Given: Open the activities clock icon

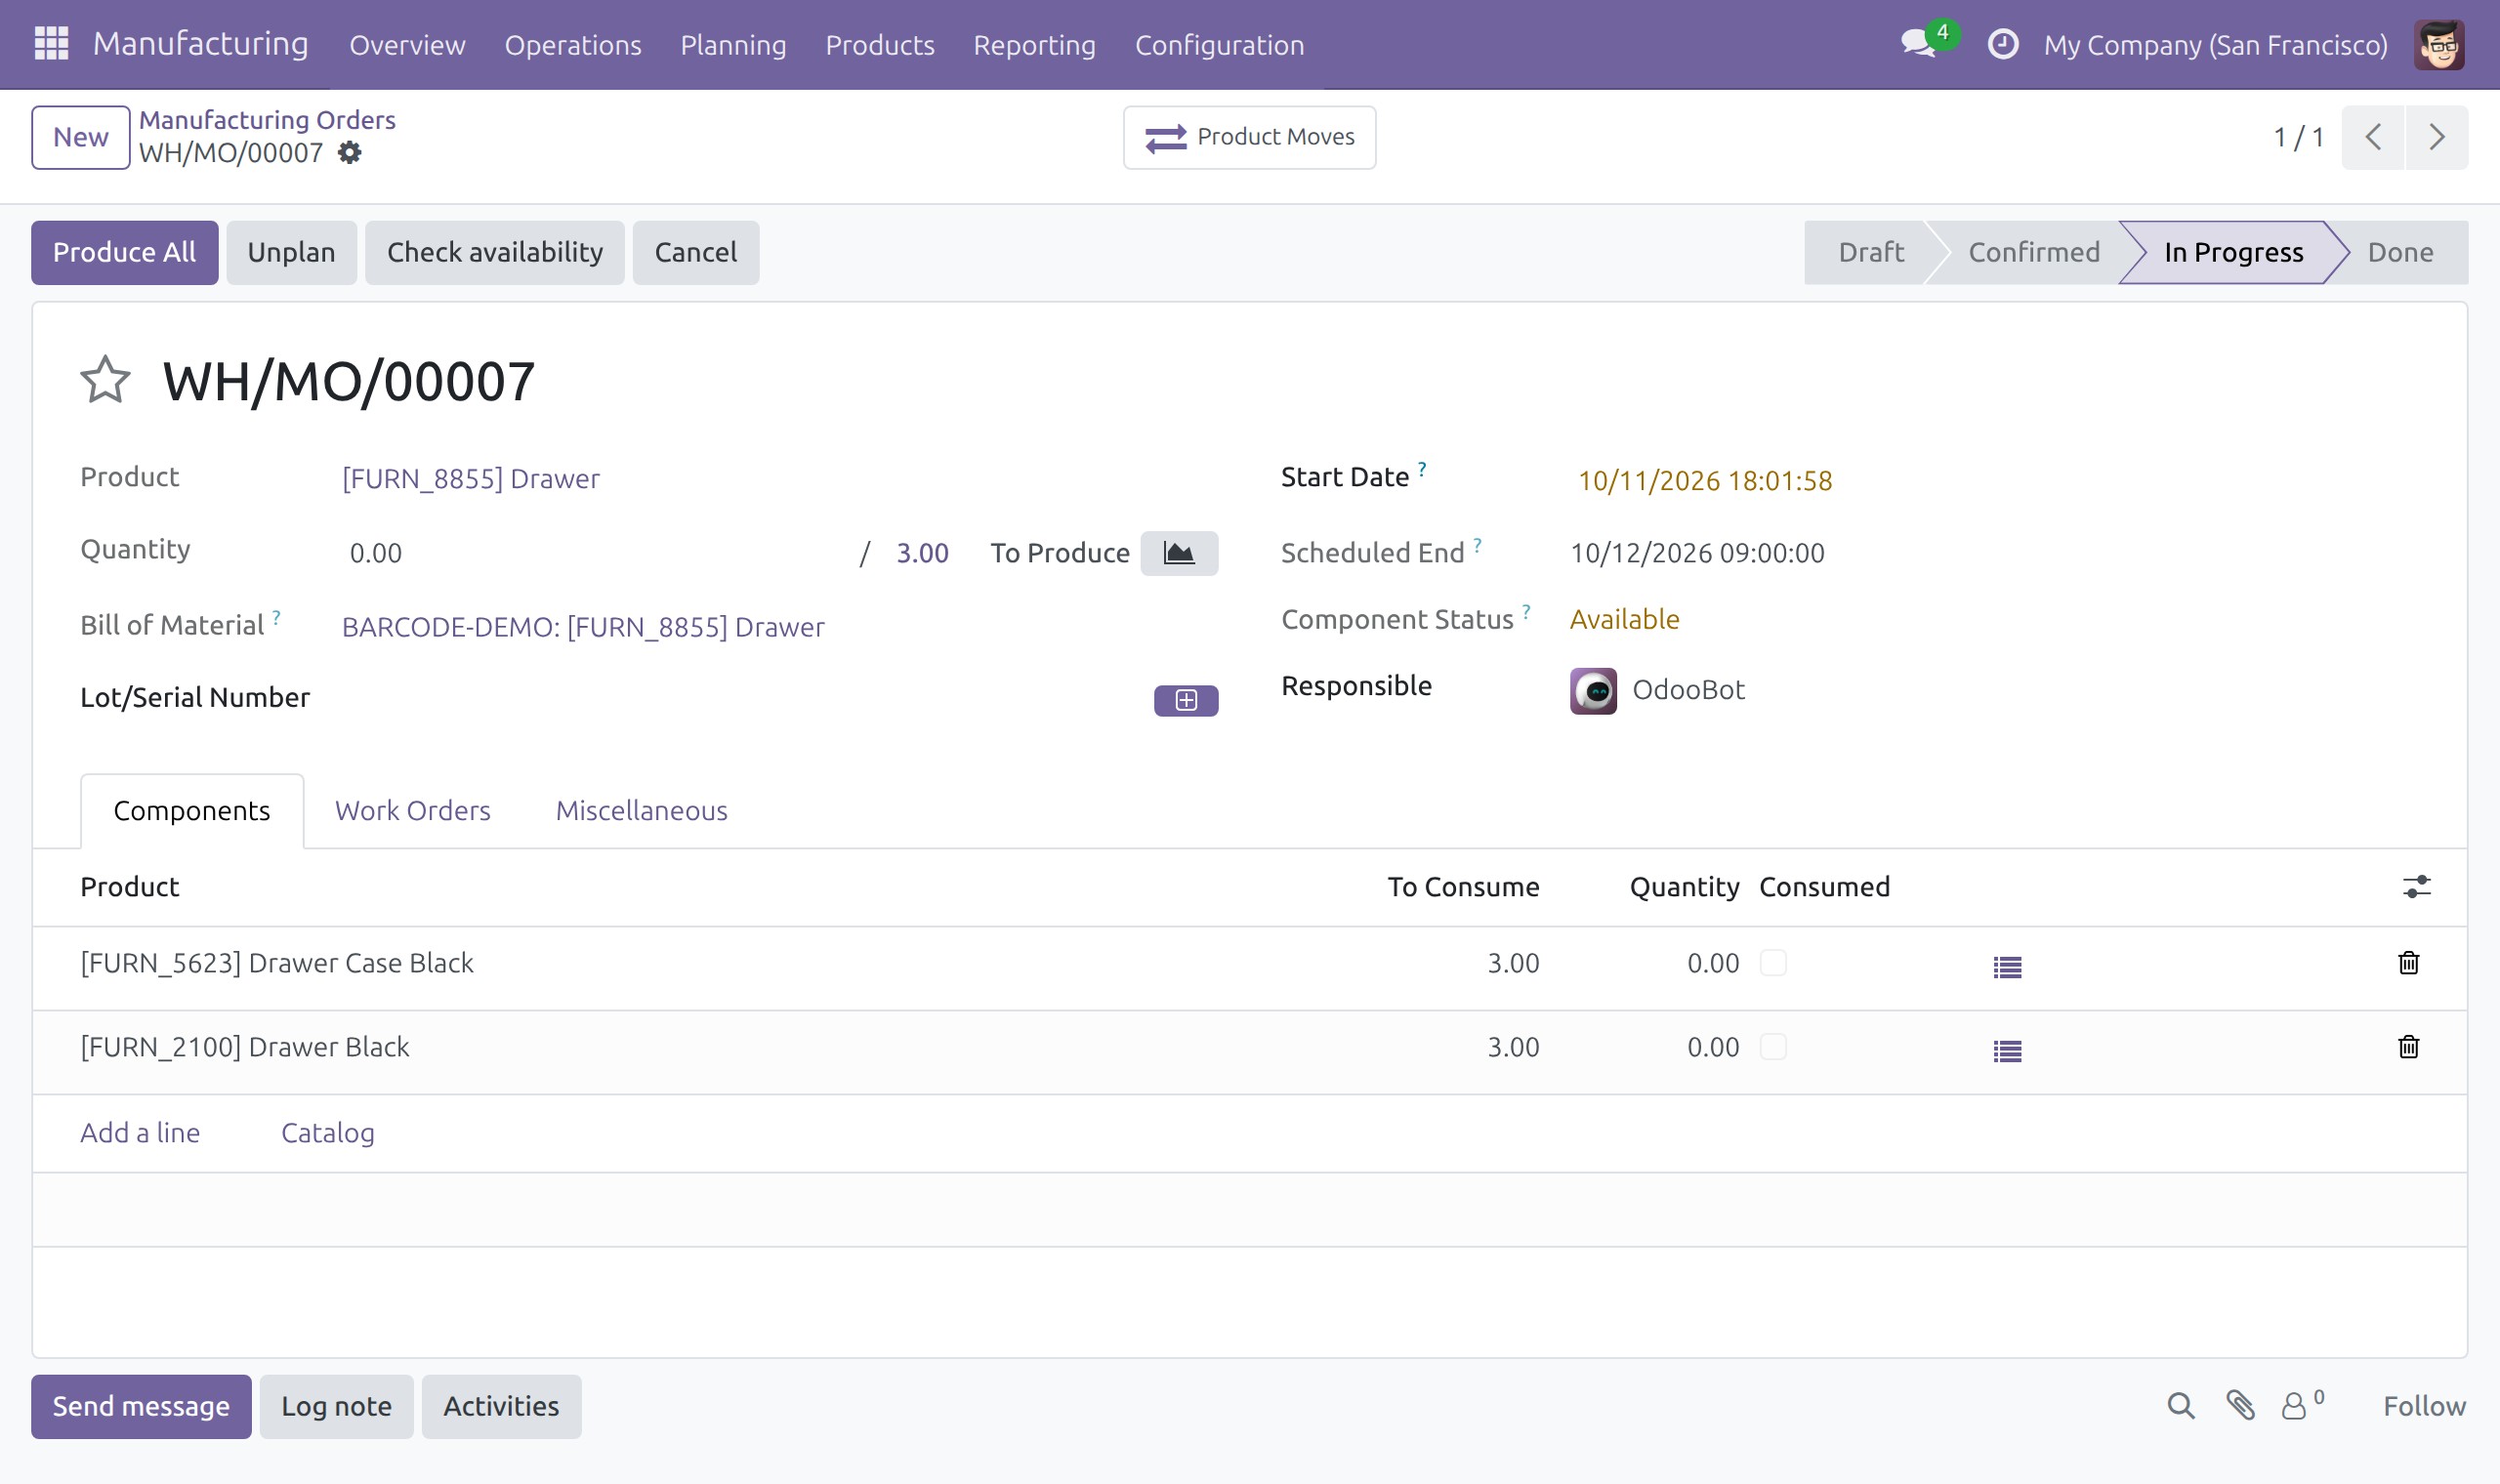Looking at the screenshot, I should [x=2003, y=44].
